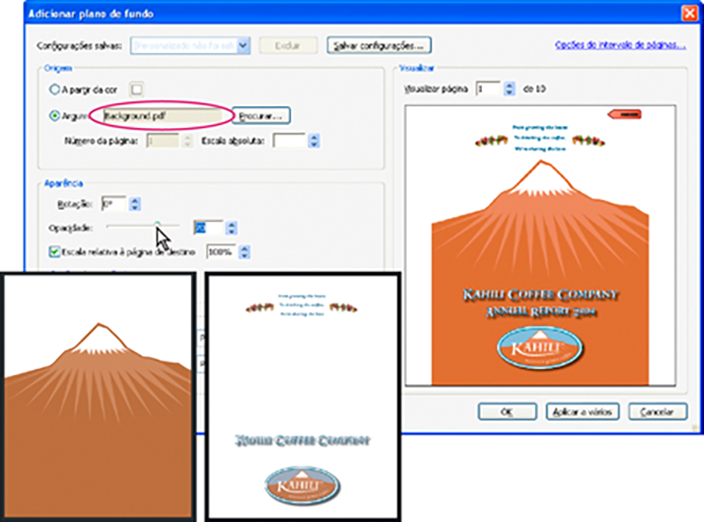Click the mountain background page thumbnail
The width and height of the screenshot is (704, 522).
98,396
